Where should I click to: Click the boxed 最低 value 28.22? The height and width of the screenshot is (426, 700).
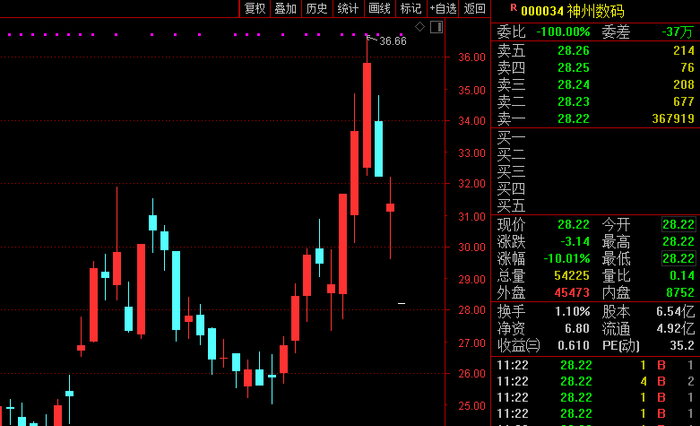point(678,259)
